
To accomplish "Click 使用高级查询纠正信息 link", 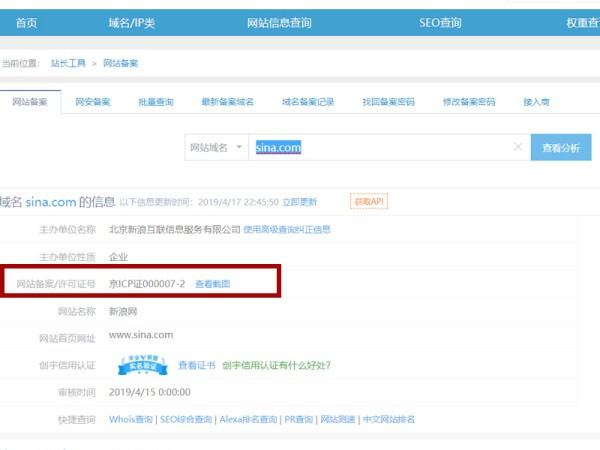I will 287,229.
